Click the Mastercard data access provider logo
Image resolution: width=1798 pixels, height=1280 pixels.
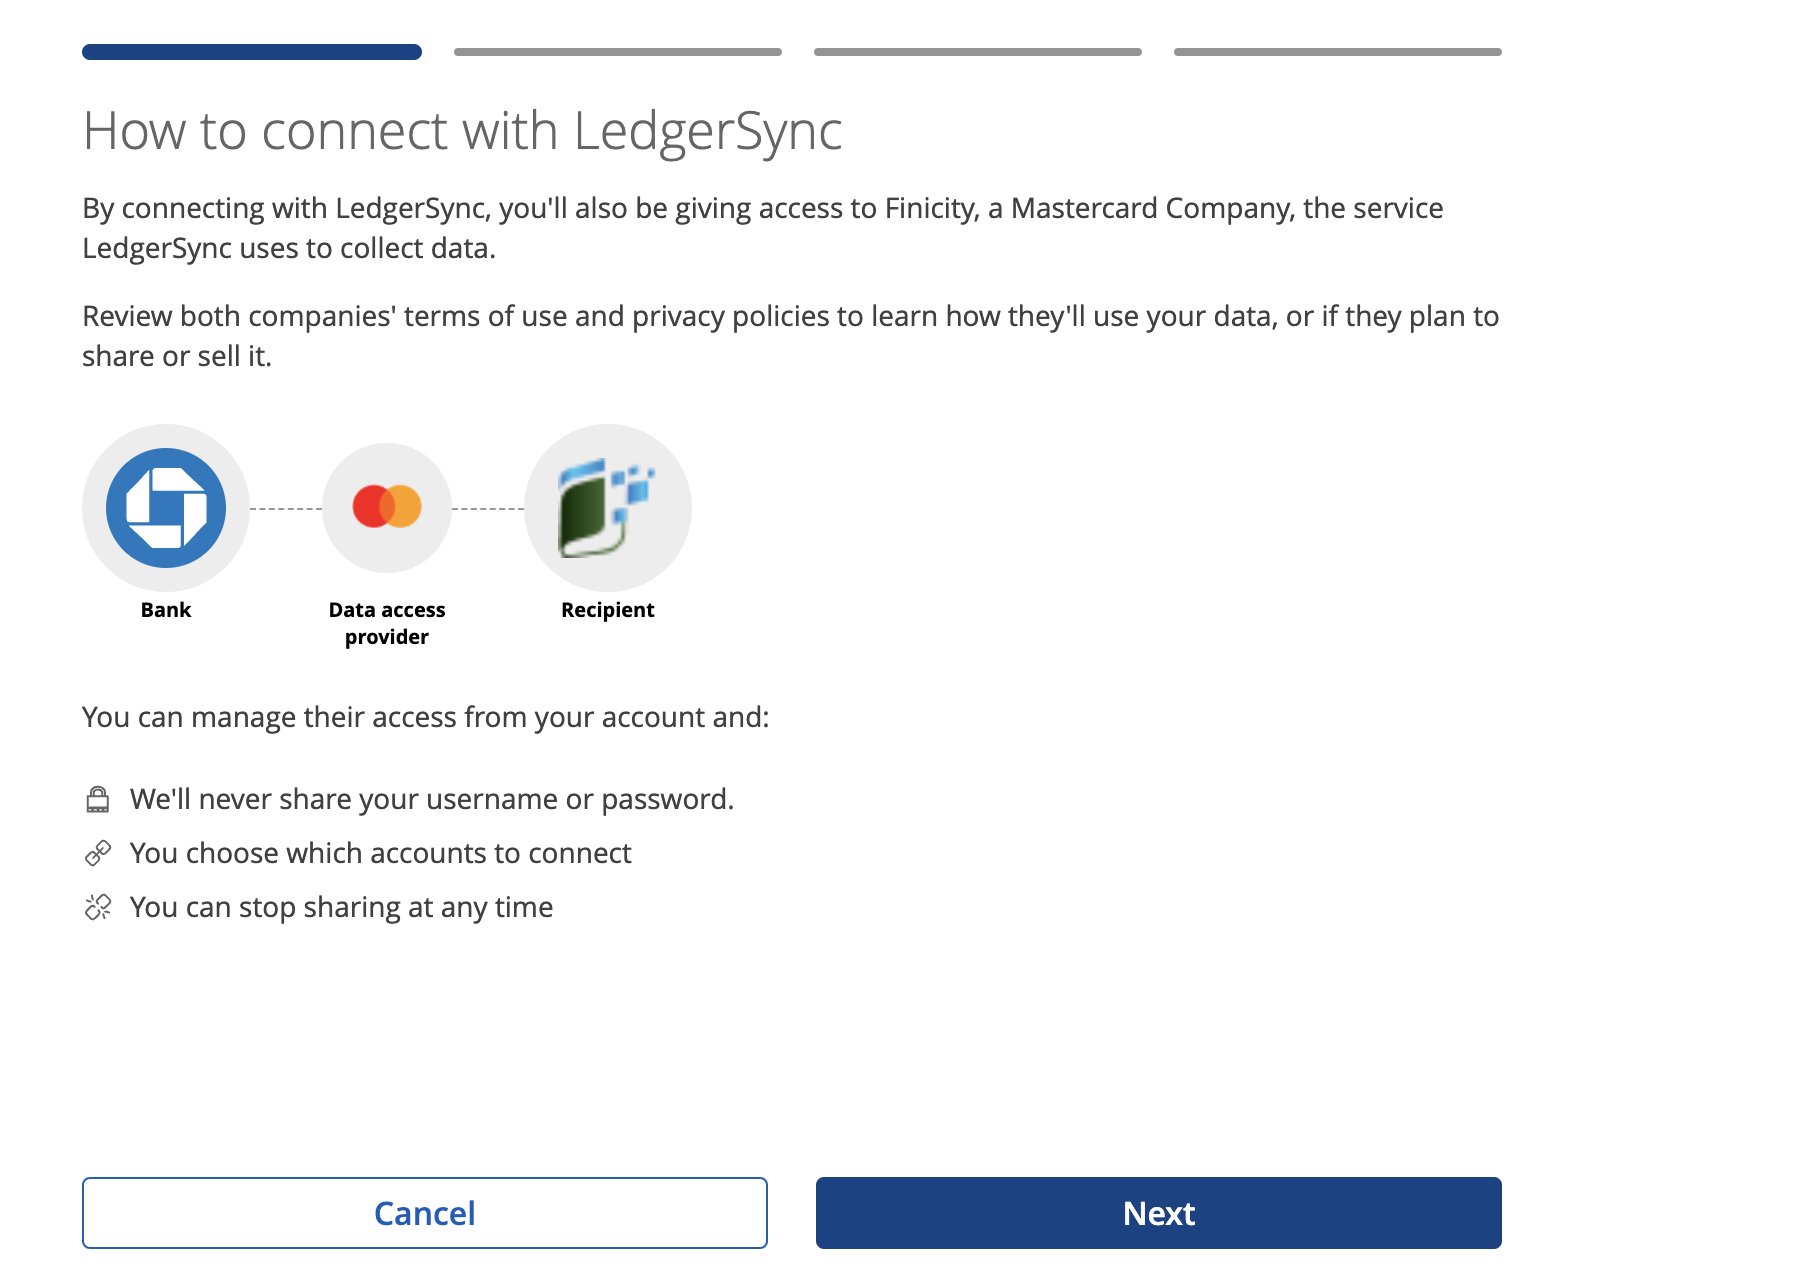point(387,507)
